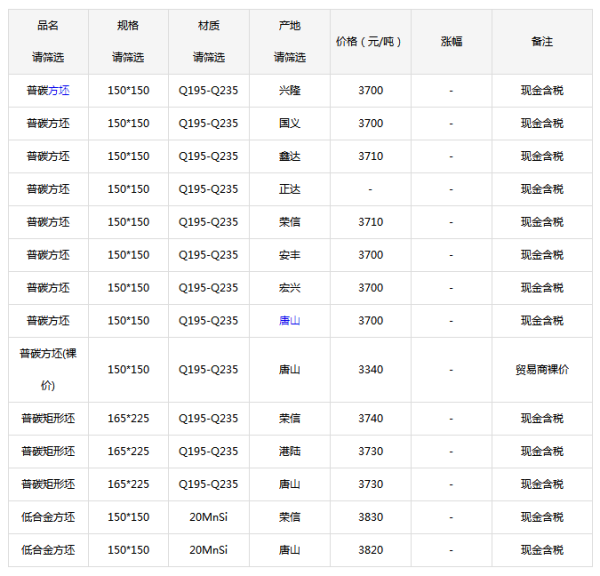Click Q195-Q235 material in the 安丰 row
Screen dimensions: 600x576
(x=209, y=255)
